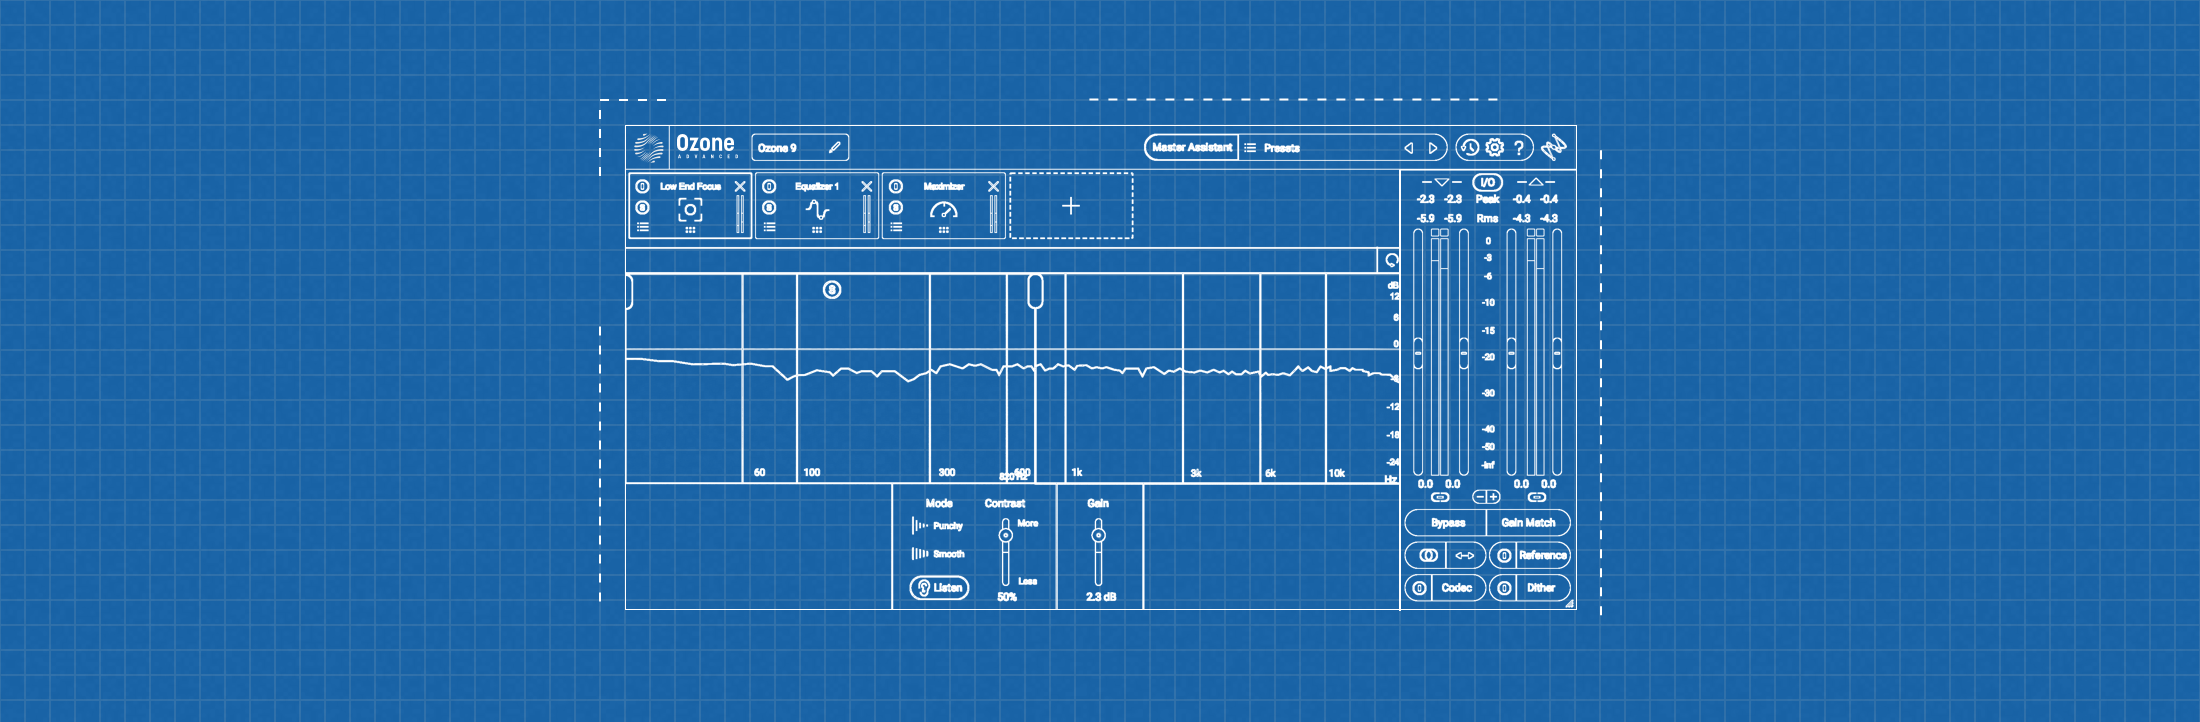Remove the Maximizer module
This screenshot has height=722, width=2200.
[x=993, y=186]
